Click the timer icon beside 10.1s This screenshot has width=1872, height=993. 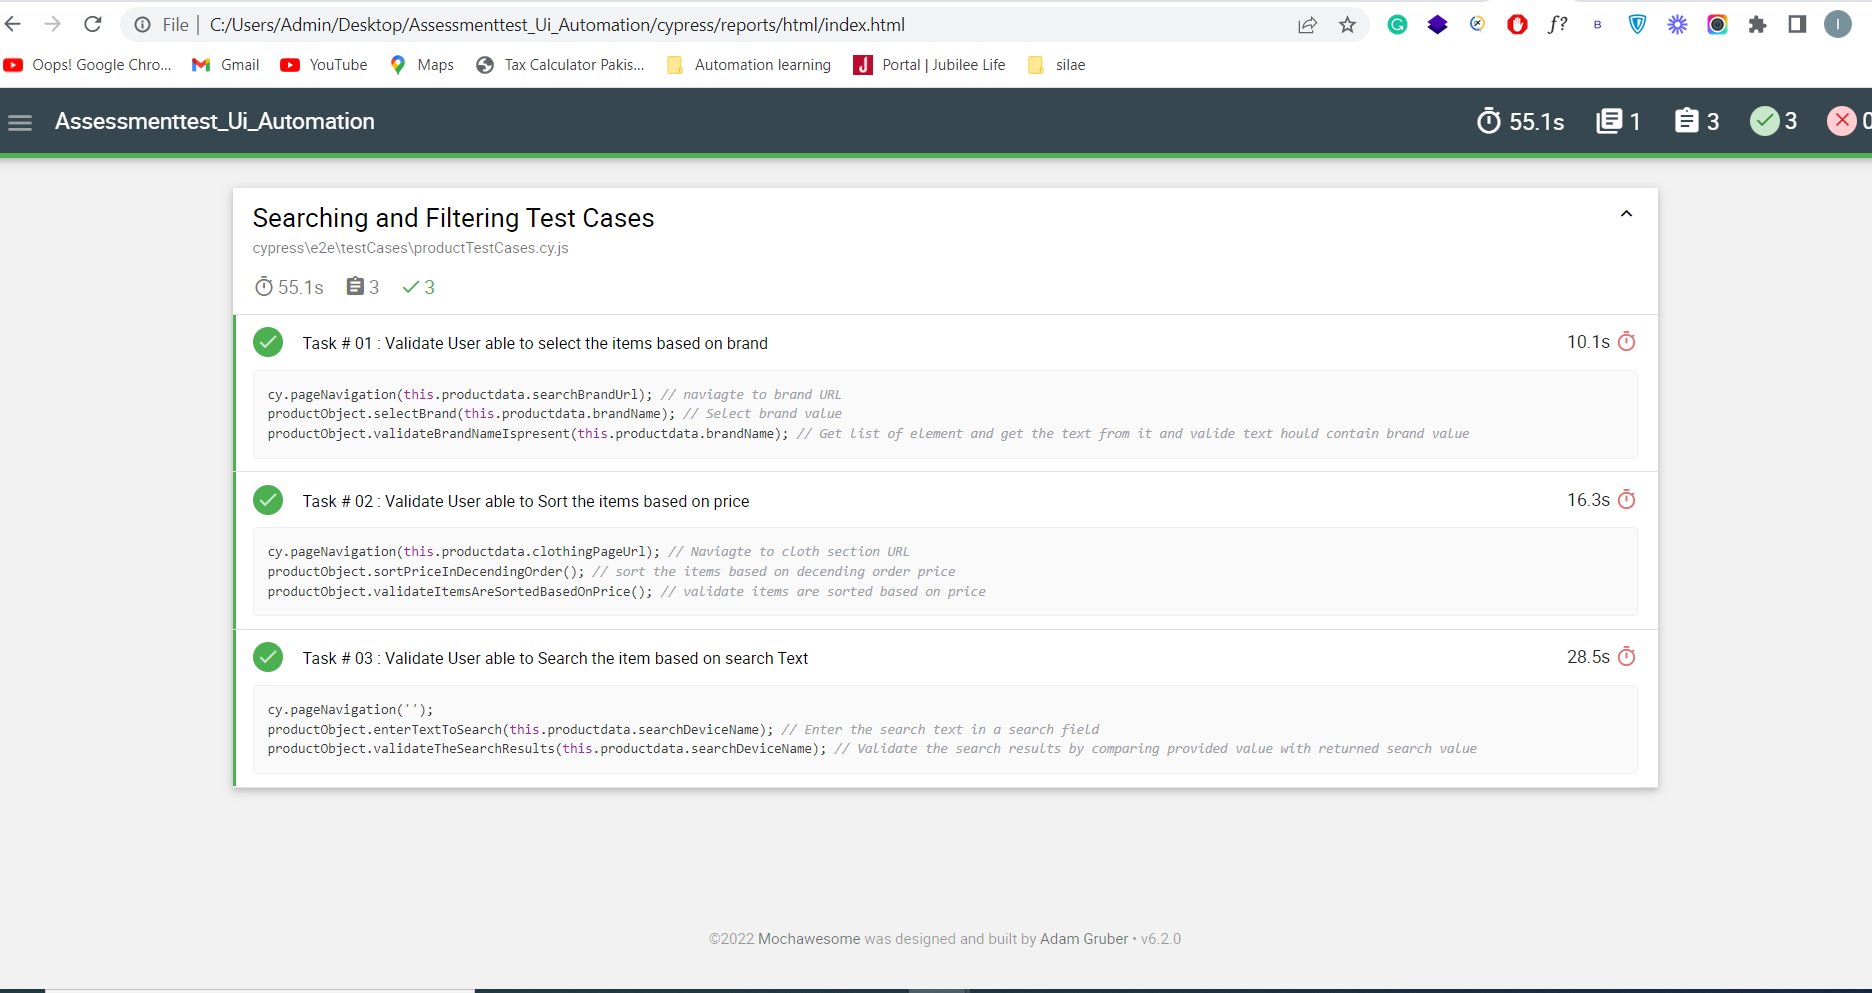click(1627, 342)
